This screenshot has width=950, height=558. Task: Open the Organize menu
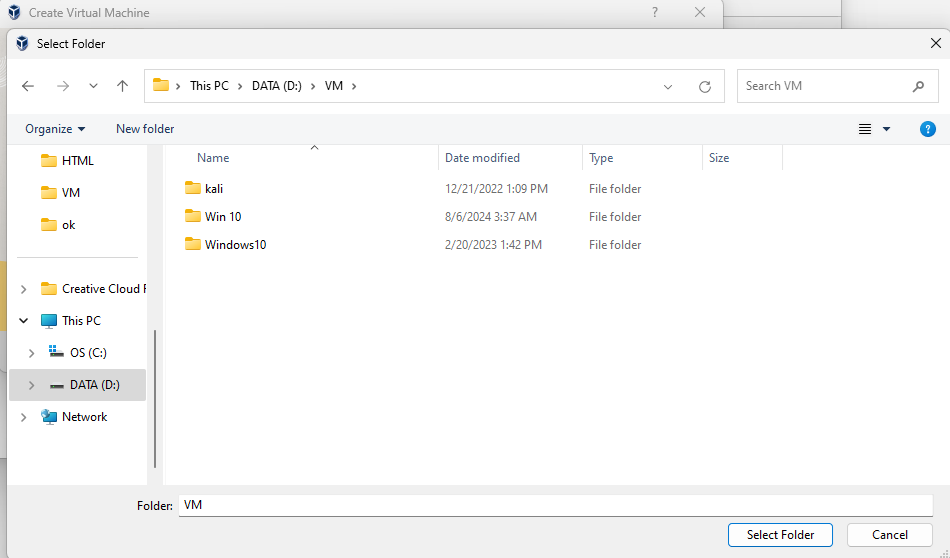click(55, 129)
